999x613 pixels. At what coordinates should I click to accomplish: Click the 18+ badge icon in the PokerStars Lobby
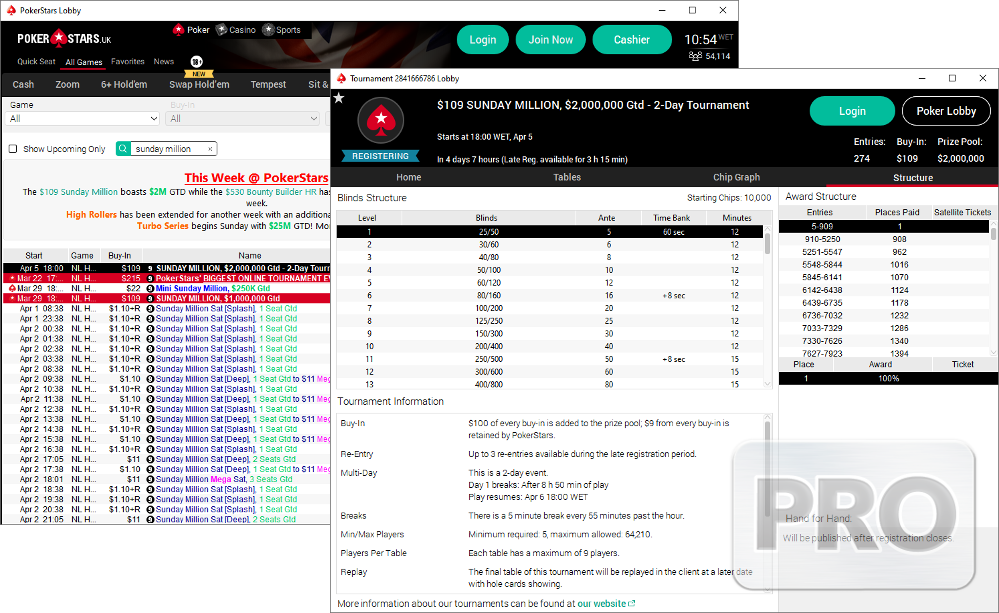(197, 62)
